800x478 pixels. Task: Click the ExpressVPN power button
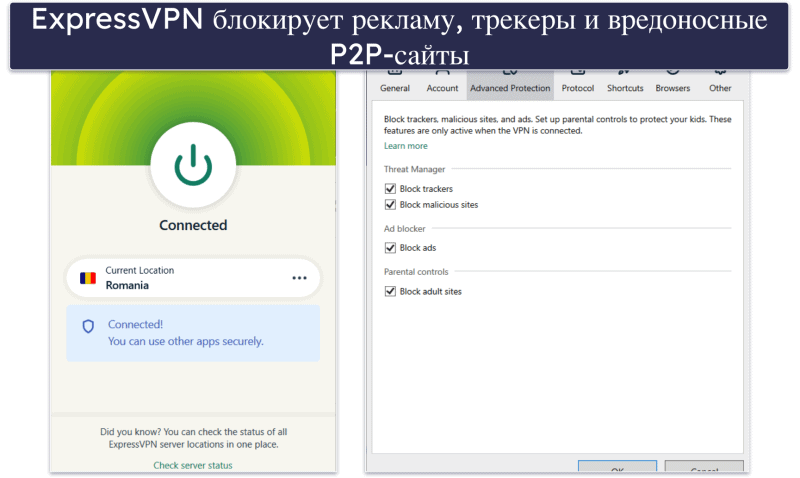pyautogui.click(x=193, y=165)
